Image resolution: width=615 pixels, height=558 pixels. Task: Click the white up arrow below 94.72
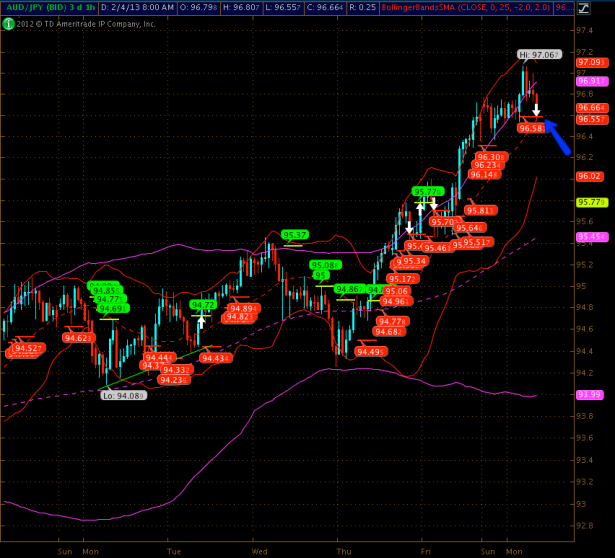click(201, 322)
